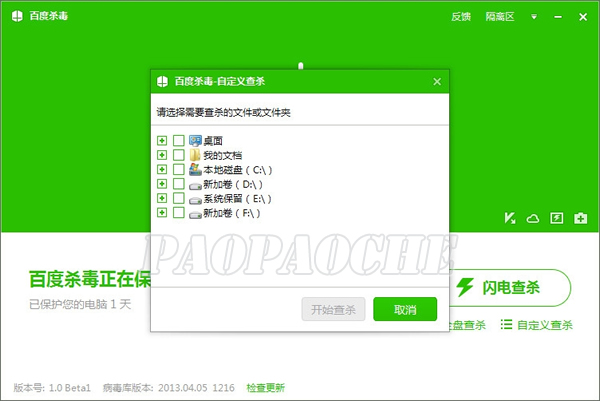Screen dimensions: 600x401
Task: Check the 桌面 checkbox
Action: coord(178,141)
